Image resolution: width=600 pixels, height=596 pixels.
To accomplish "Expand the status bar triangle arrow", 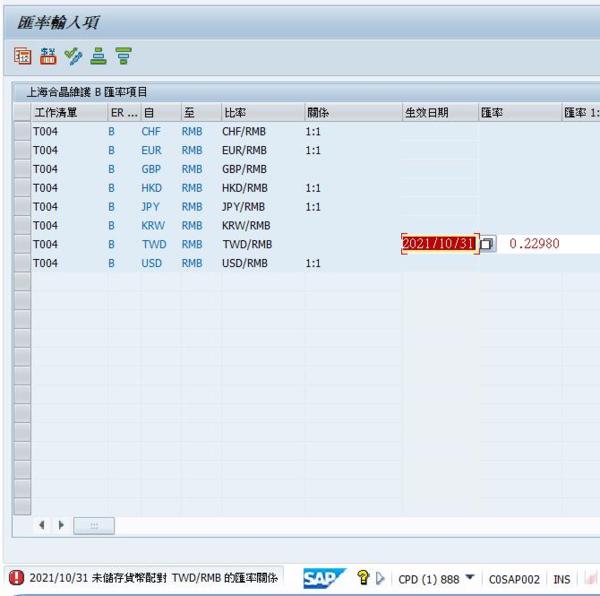I will tap(381, 578).
